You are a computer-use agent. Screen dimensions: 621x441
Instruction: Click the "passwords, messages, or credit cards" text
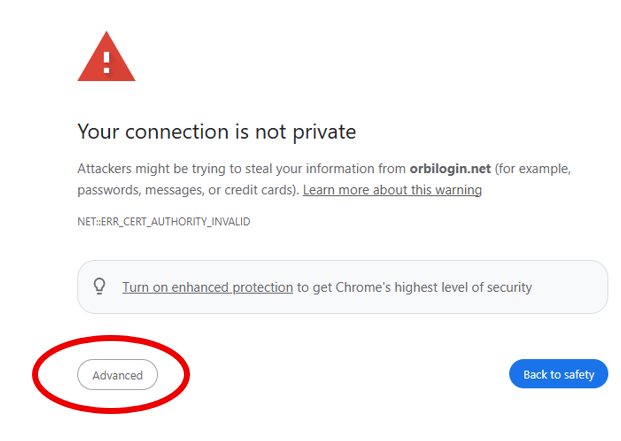[x=187, y=190]
